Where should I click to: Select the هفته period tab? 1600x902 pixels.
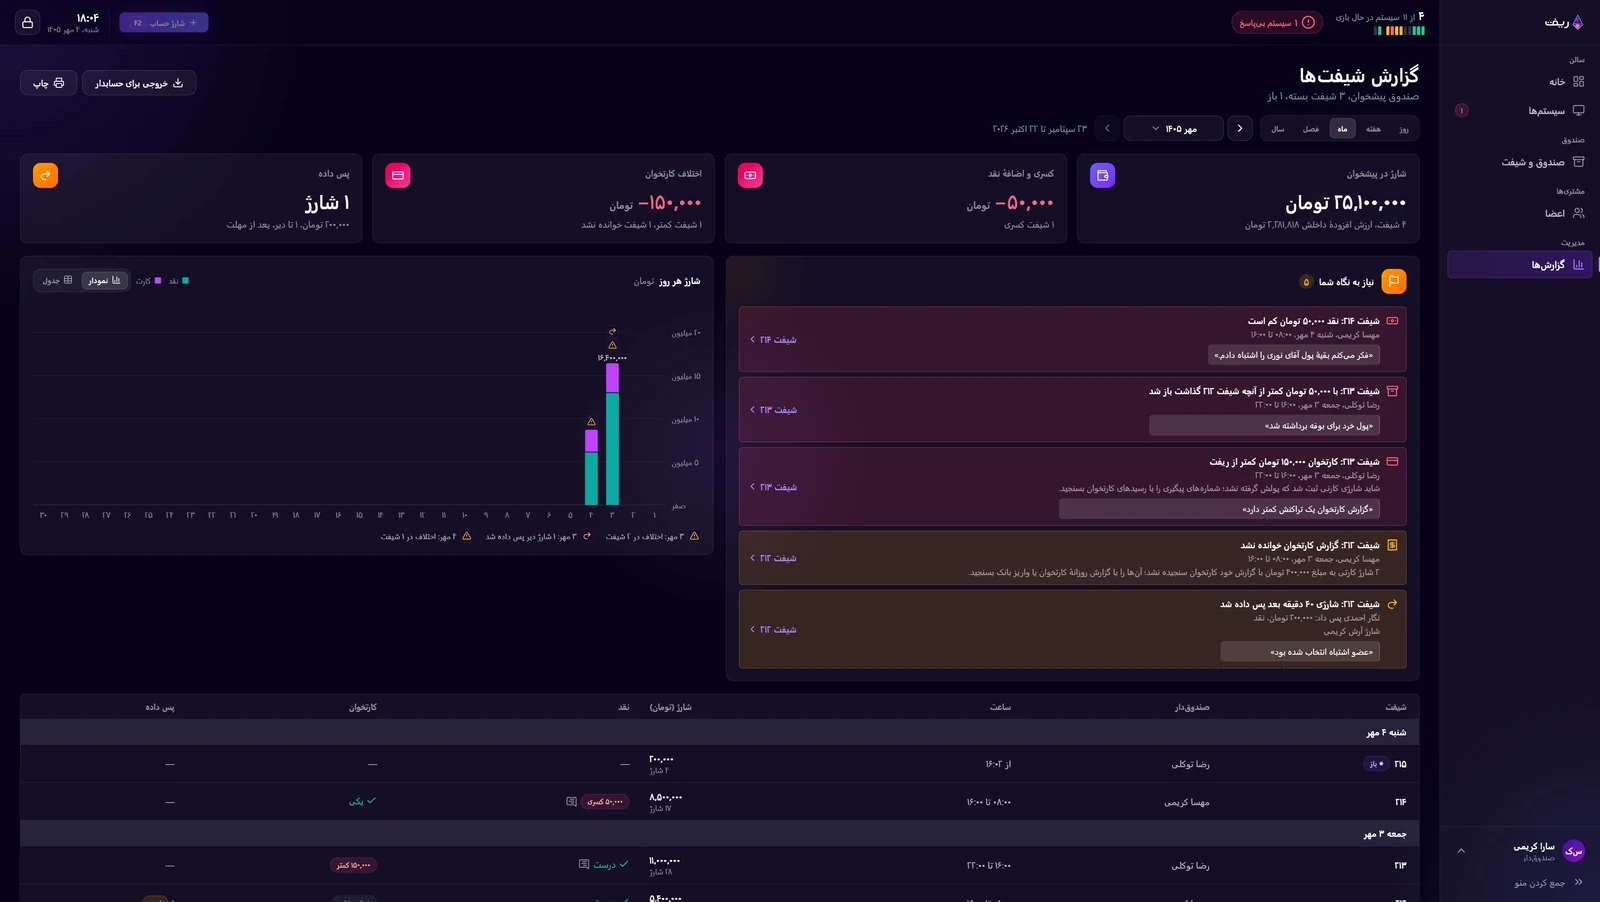[1373, 129]
